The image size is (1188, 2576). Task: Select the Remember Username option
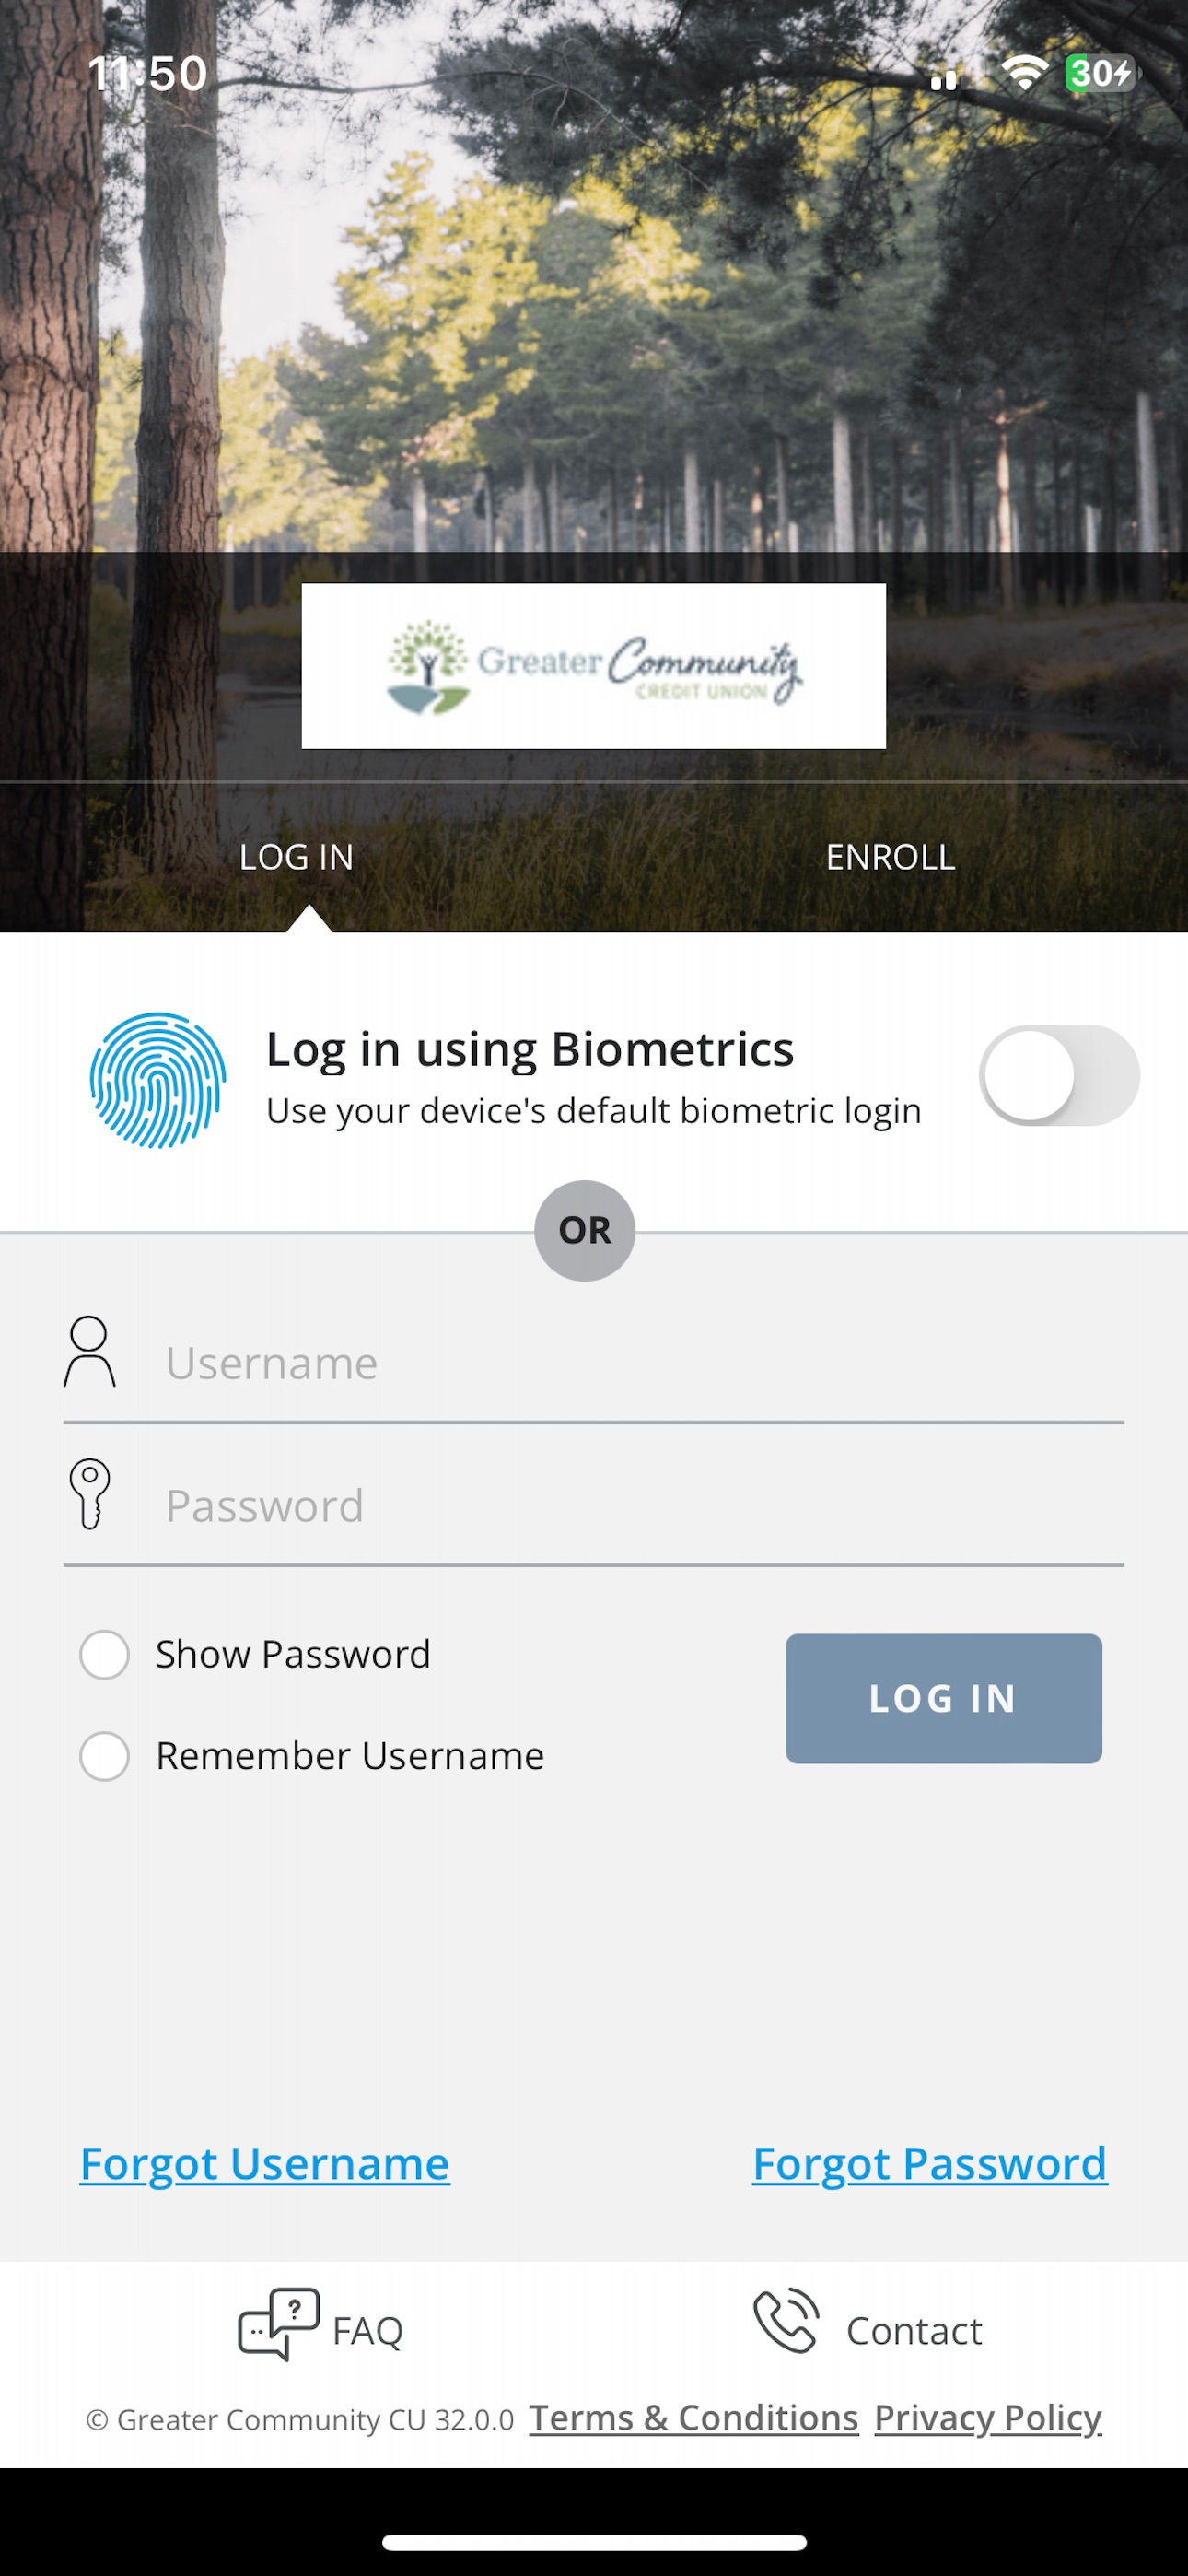coord(105,1756)
